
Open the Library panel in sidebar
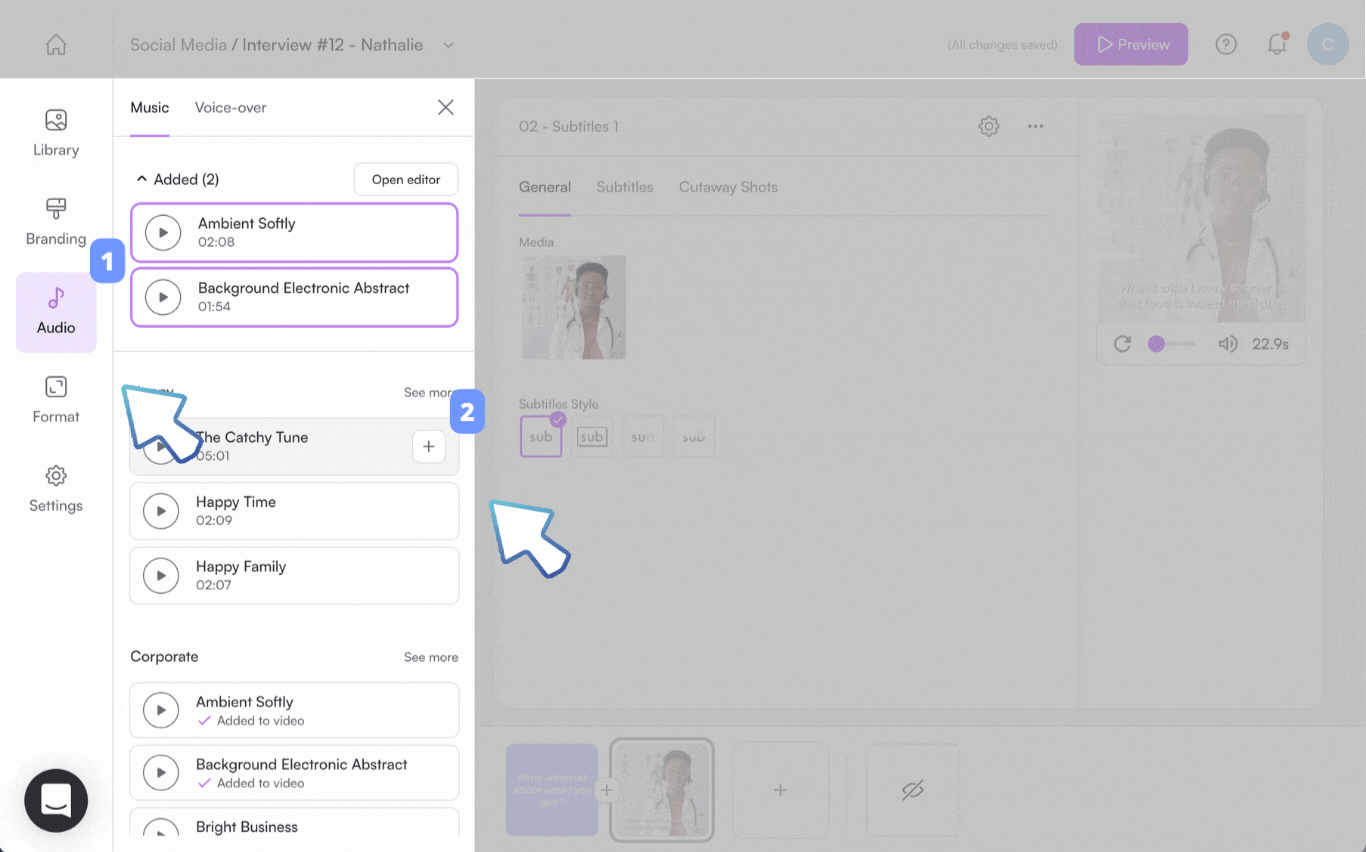pyautogui.click(x=56, y=133)
